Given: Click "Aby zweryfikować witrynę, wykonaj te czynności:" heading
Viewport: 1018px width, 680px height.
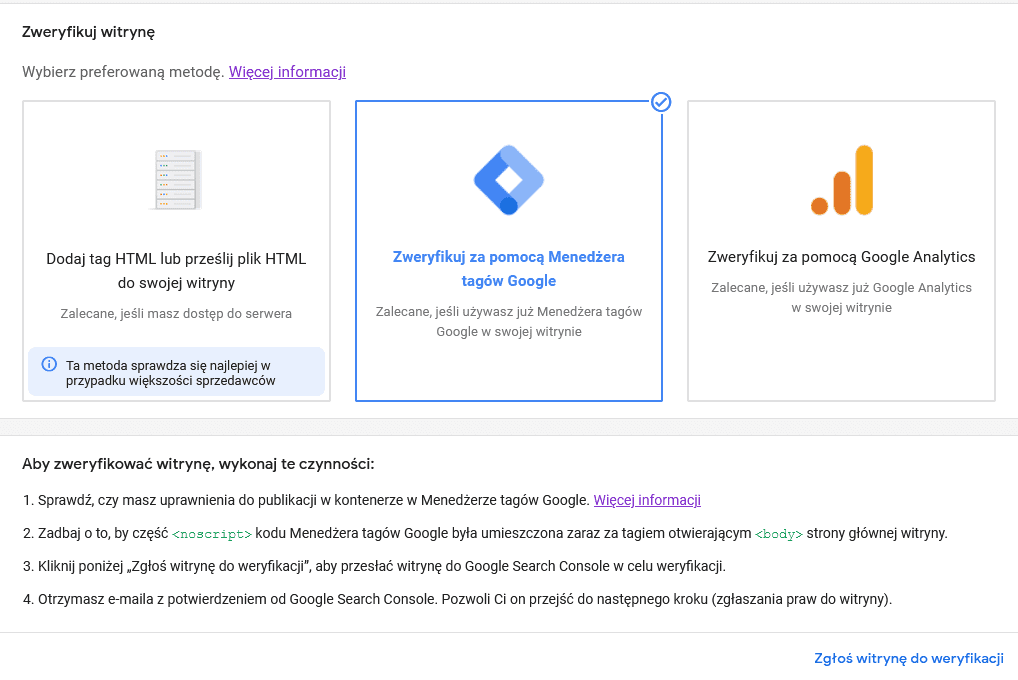Looking at the screenshot, I should (x=198, y=464).
